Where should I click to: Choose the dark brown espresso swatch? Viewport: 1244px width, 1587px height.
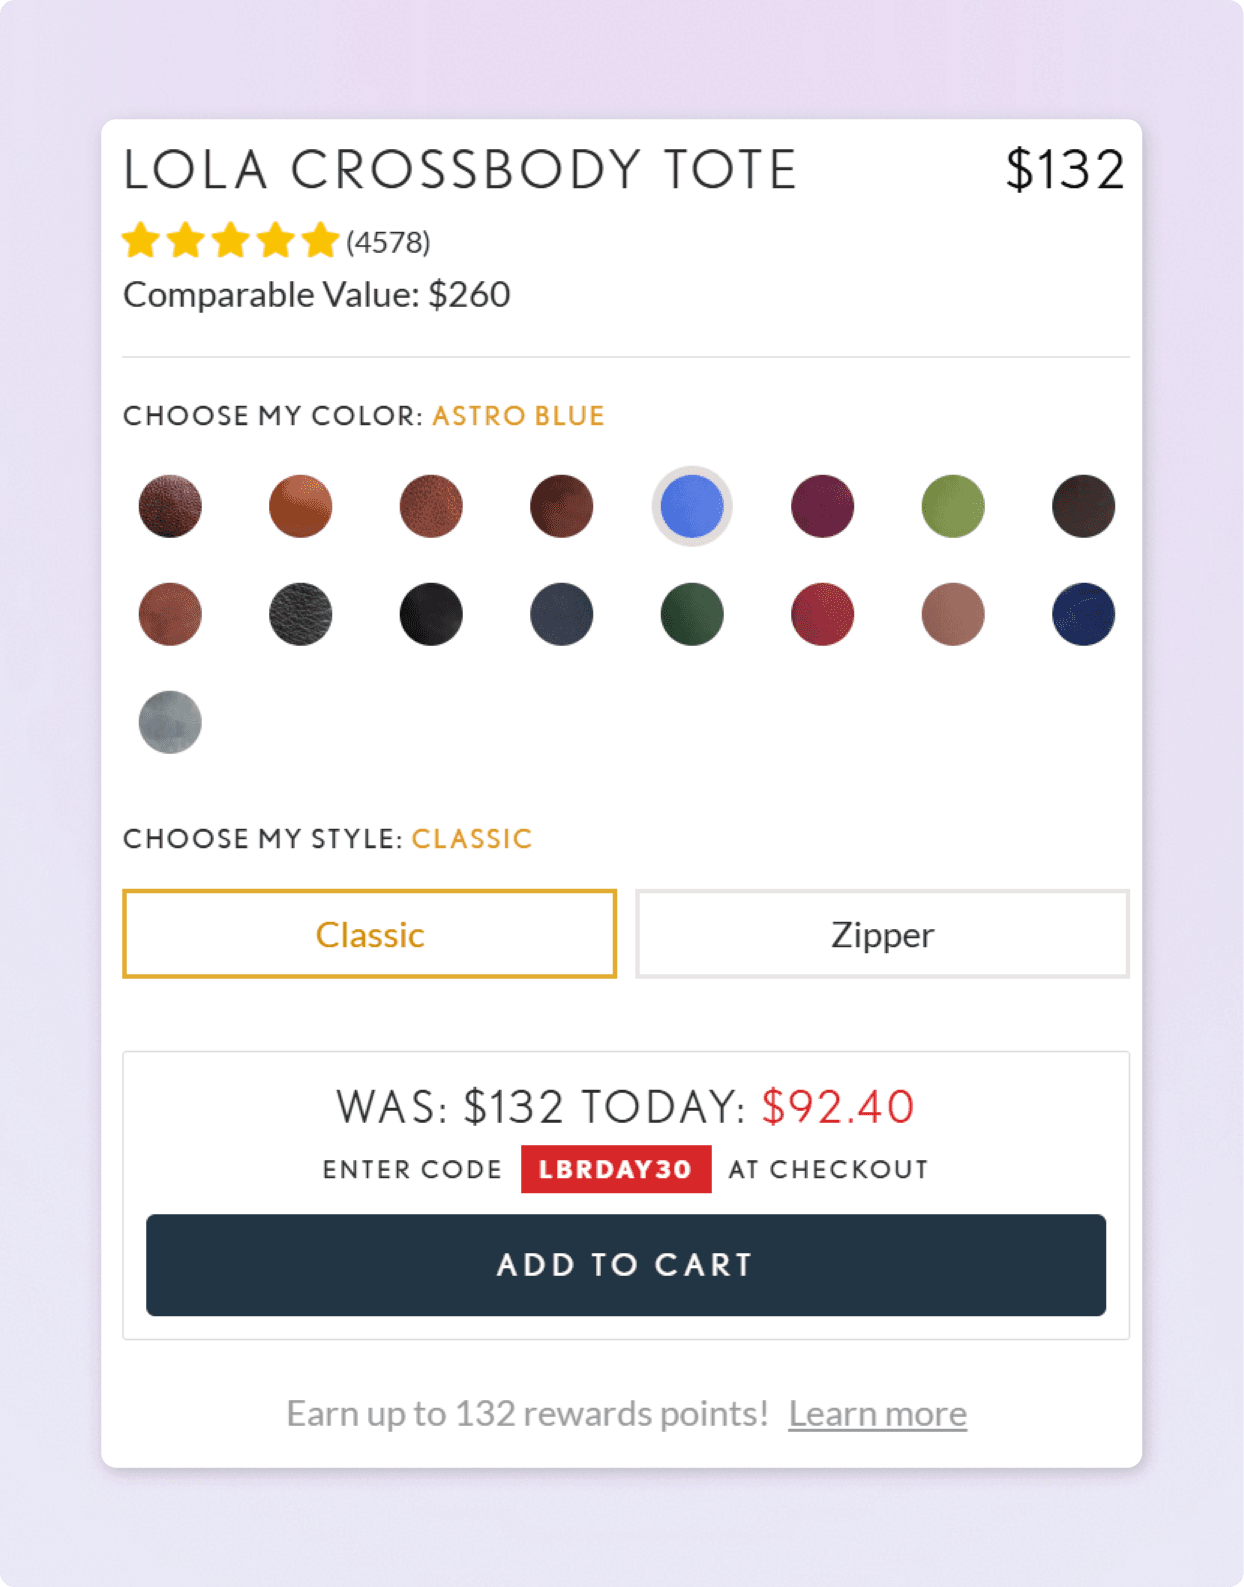click(1083, 506)
